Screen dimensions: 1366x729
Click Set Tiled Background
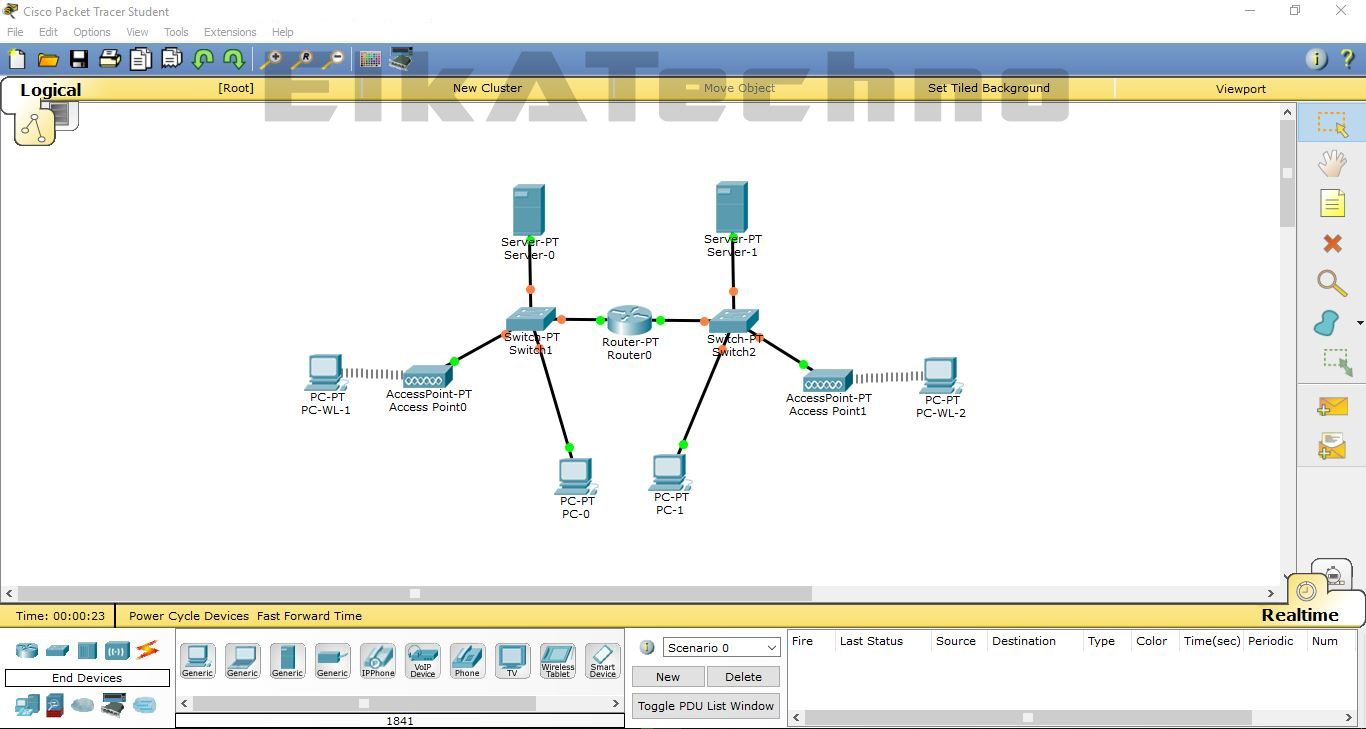(988, 88)
